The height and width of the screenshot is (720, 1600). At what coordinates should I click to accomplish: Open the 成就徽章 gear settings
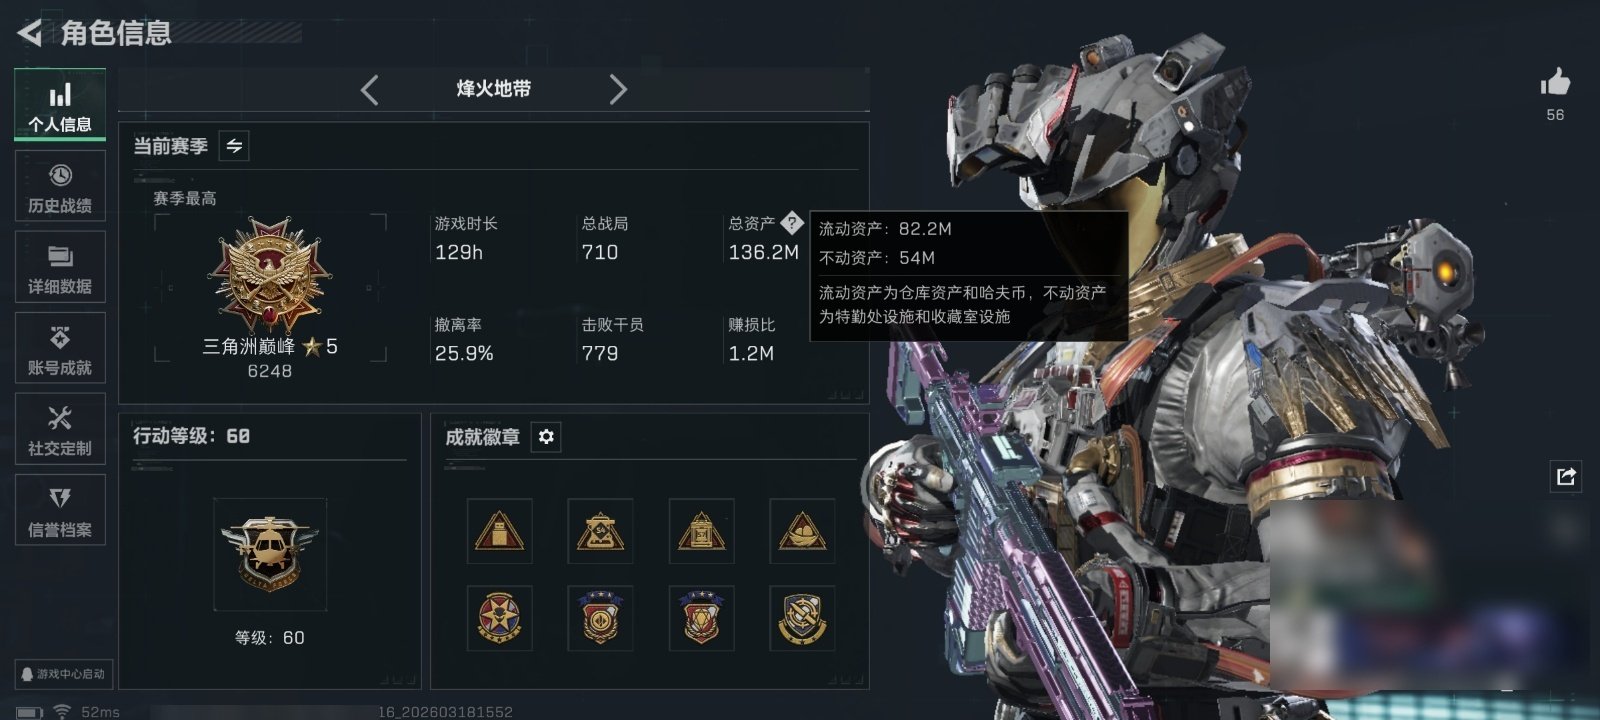(x=546, y=437)
